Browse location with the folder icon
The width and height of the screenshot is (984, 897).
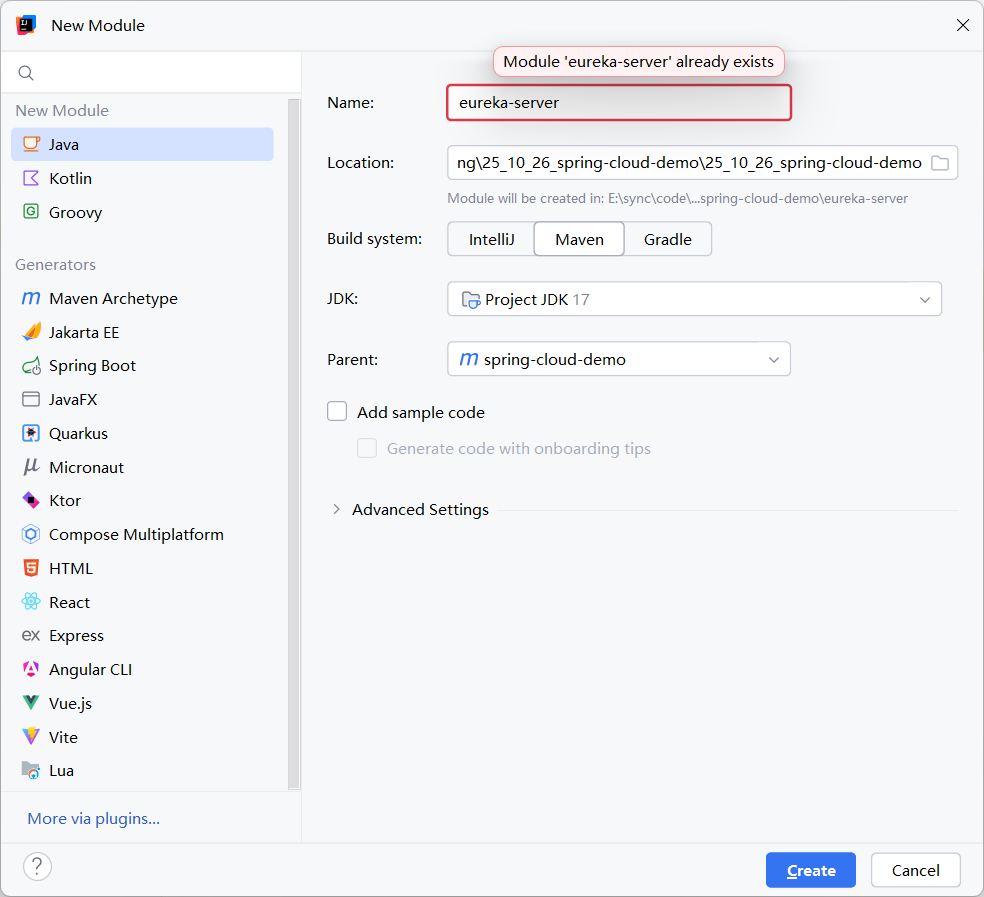(940, 163)
